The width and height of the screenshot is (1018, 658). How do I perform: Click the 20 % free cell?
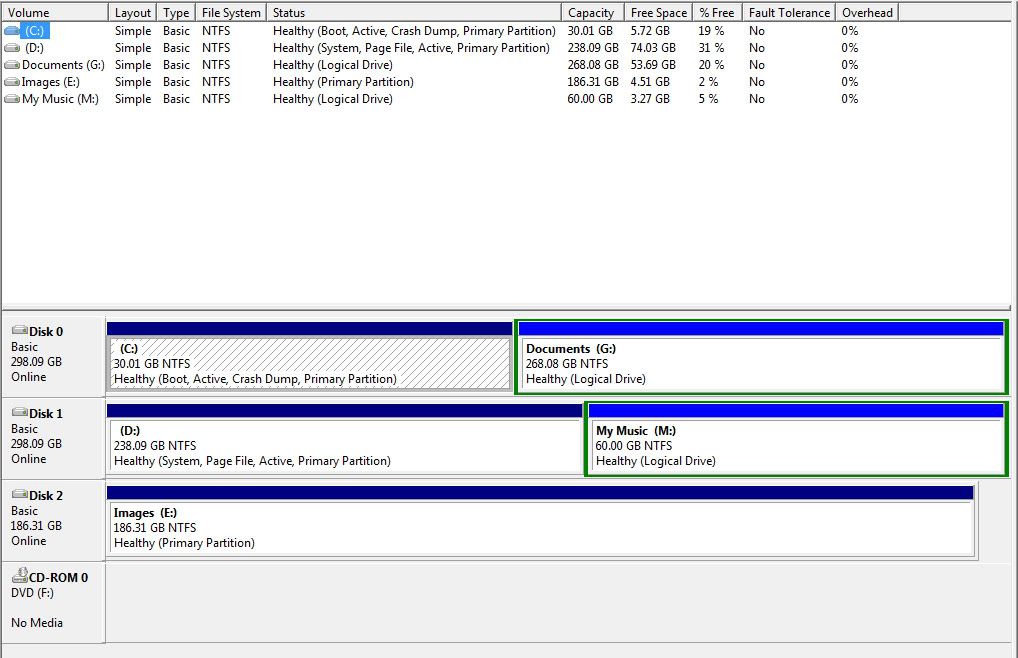[711, 65]
